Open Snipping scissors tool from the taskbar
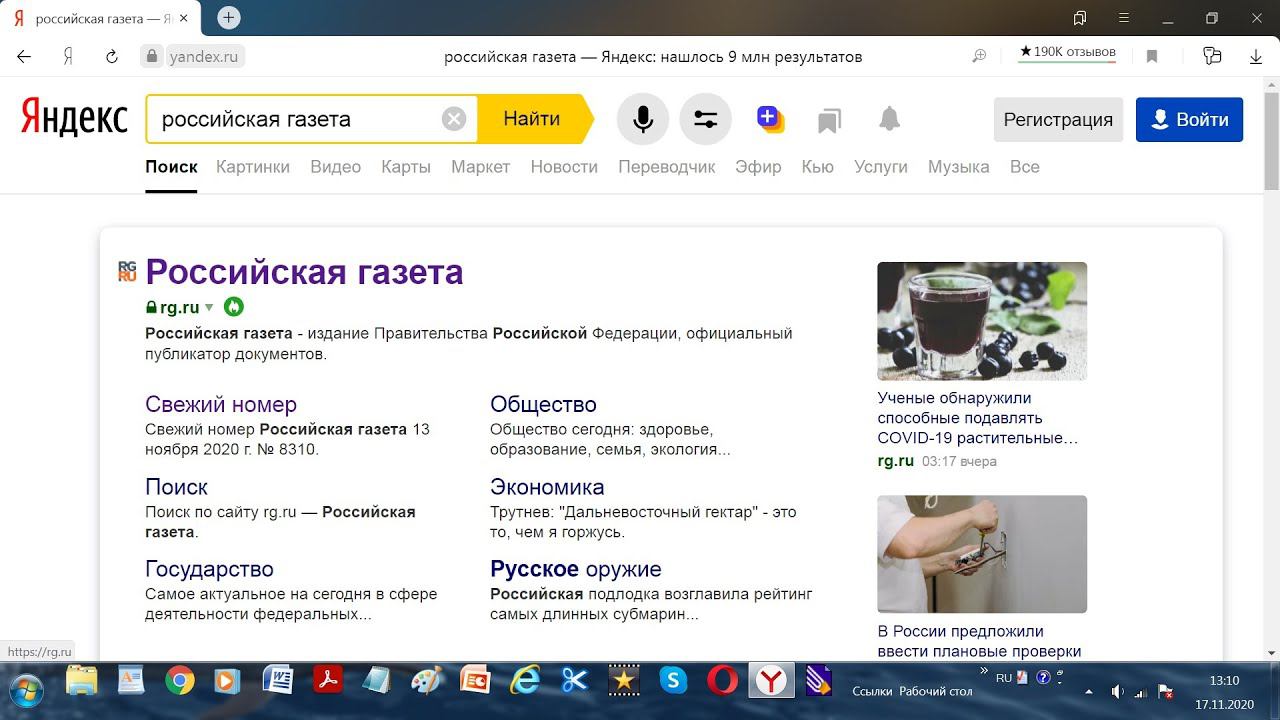Image resolution: width=1280 pixels, height=720 pixels. [x=574, y=681]
